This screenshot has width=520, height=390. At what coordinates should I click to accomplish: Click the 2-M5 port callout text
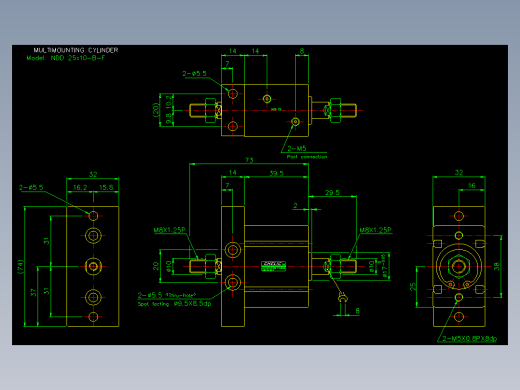click(x=297, y=148)
